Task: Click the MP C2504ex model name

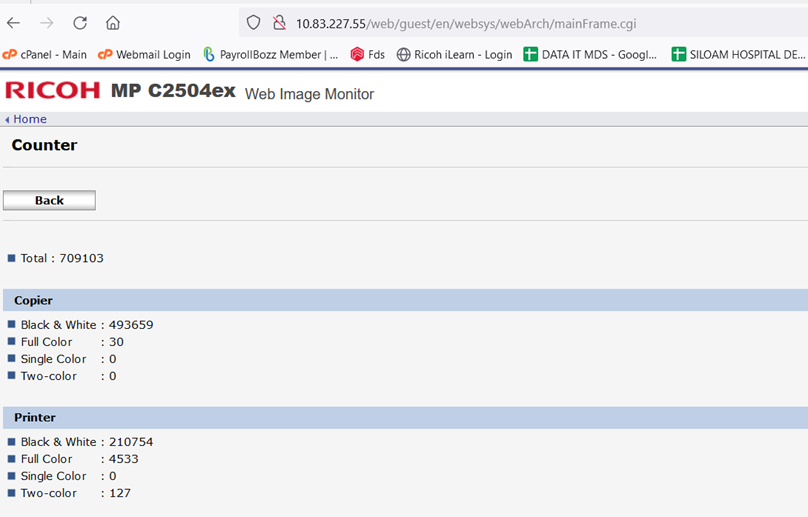Action: point(173,91)
